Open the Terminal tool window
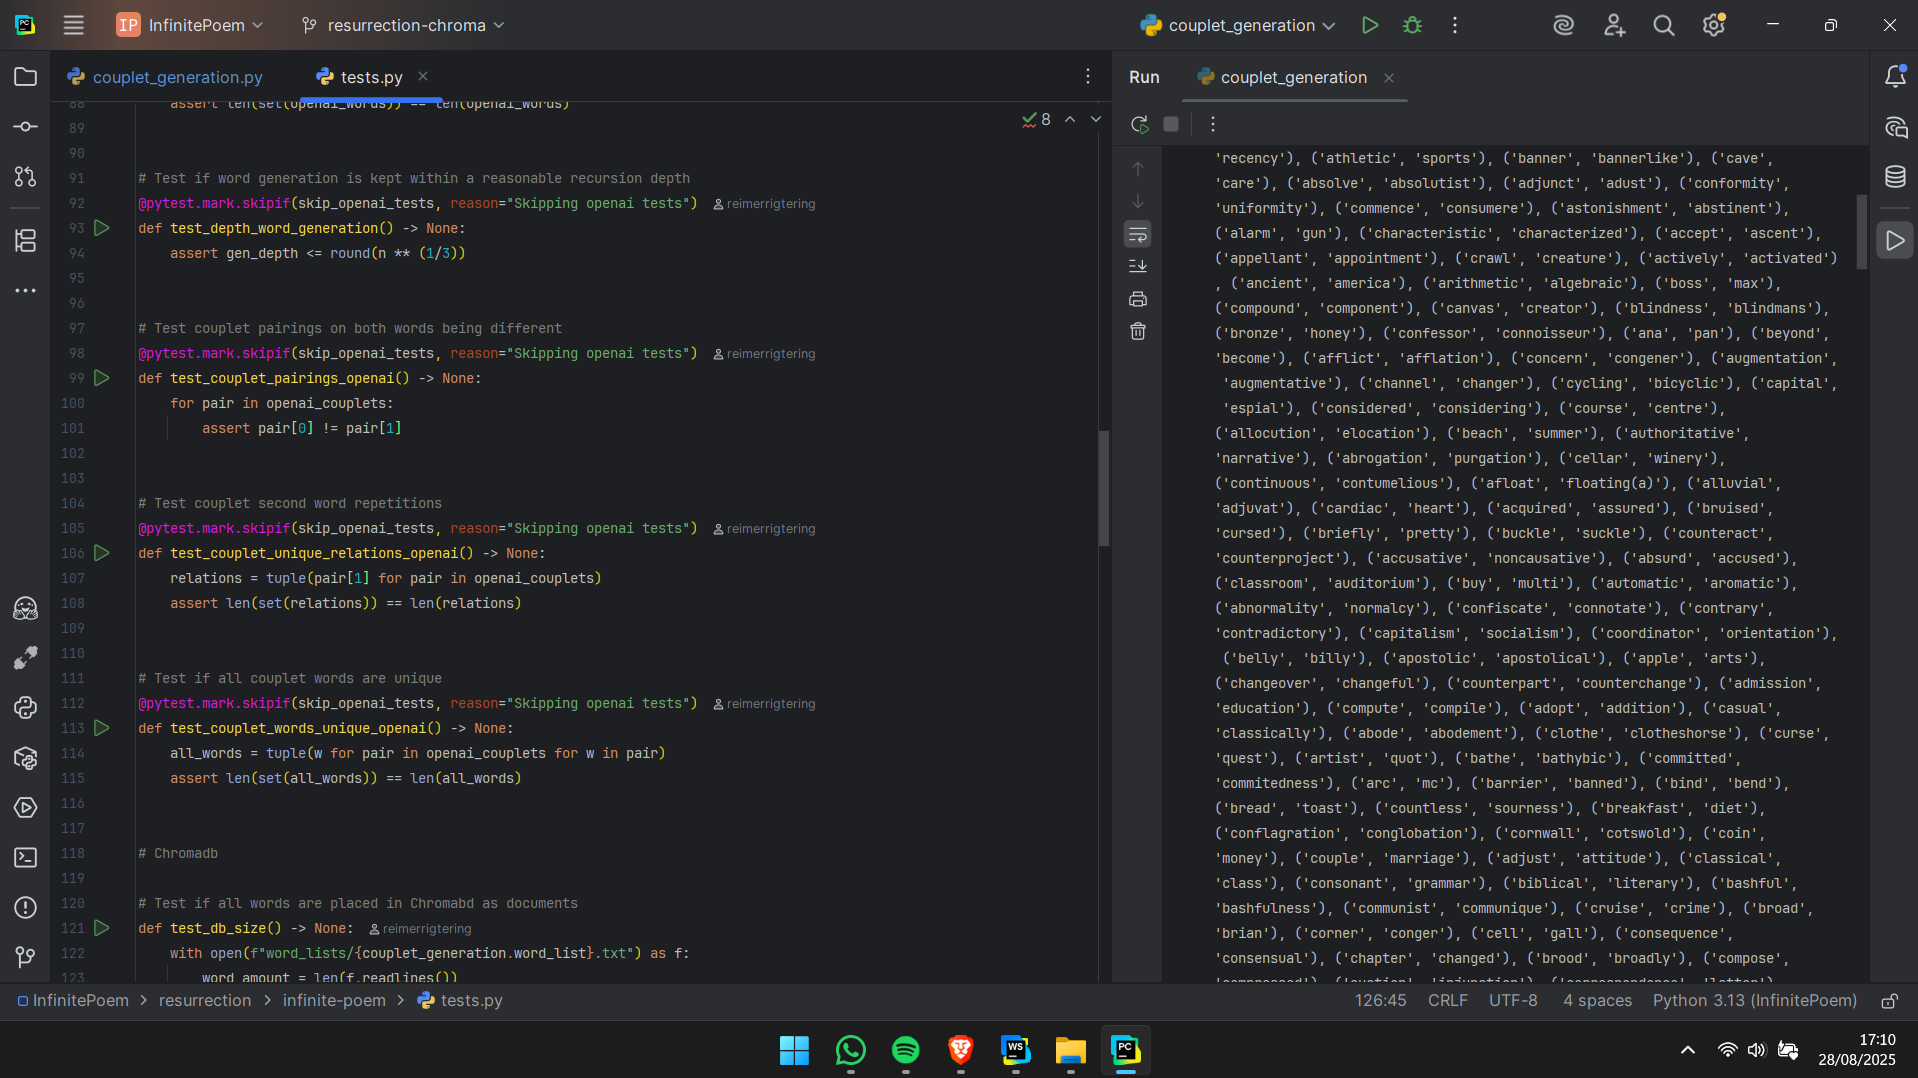Screen dimensions: 1918x1078 coord(26,858)
